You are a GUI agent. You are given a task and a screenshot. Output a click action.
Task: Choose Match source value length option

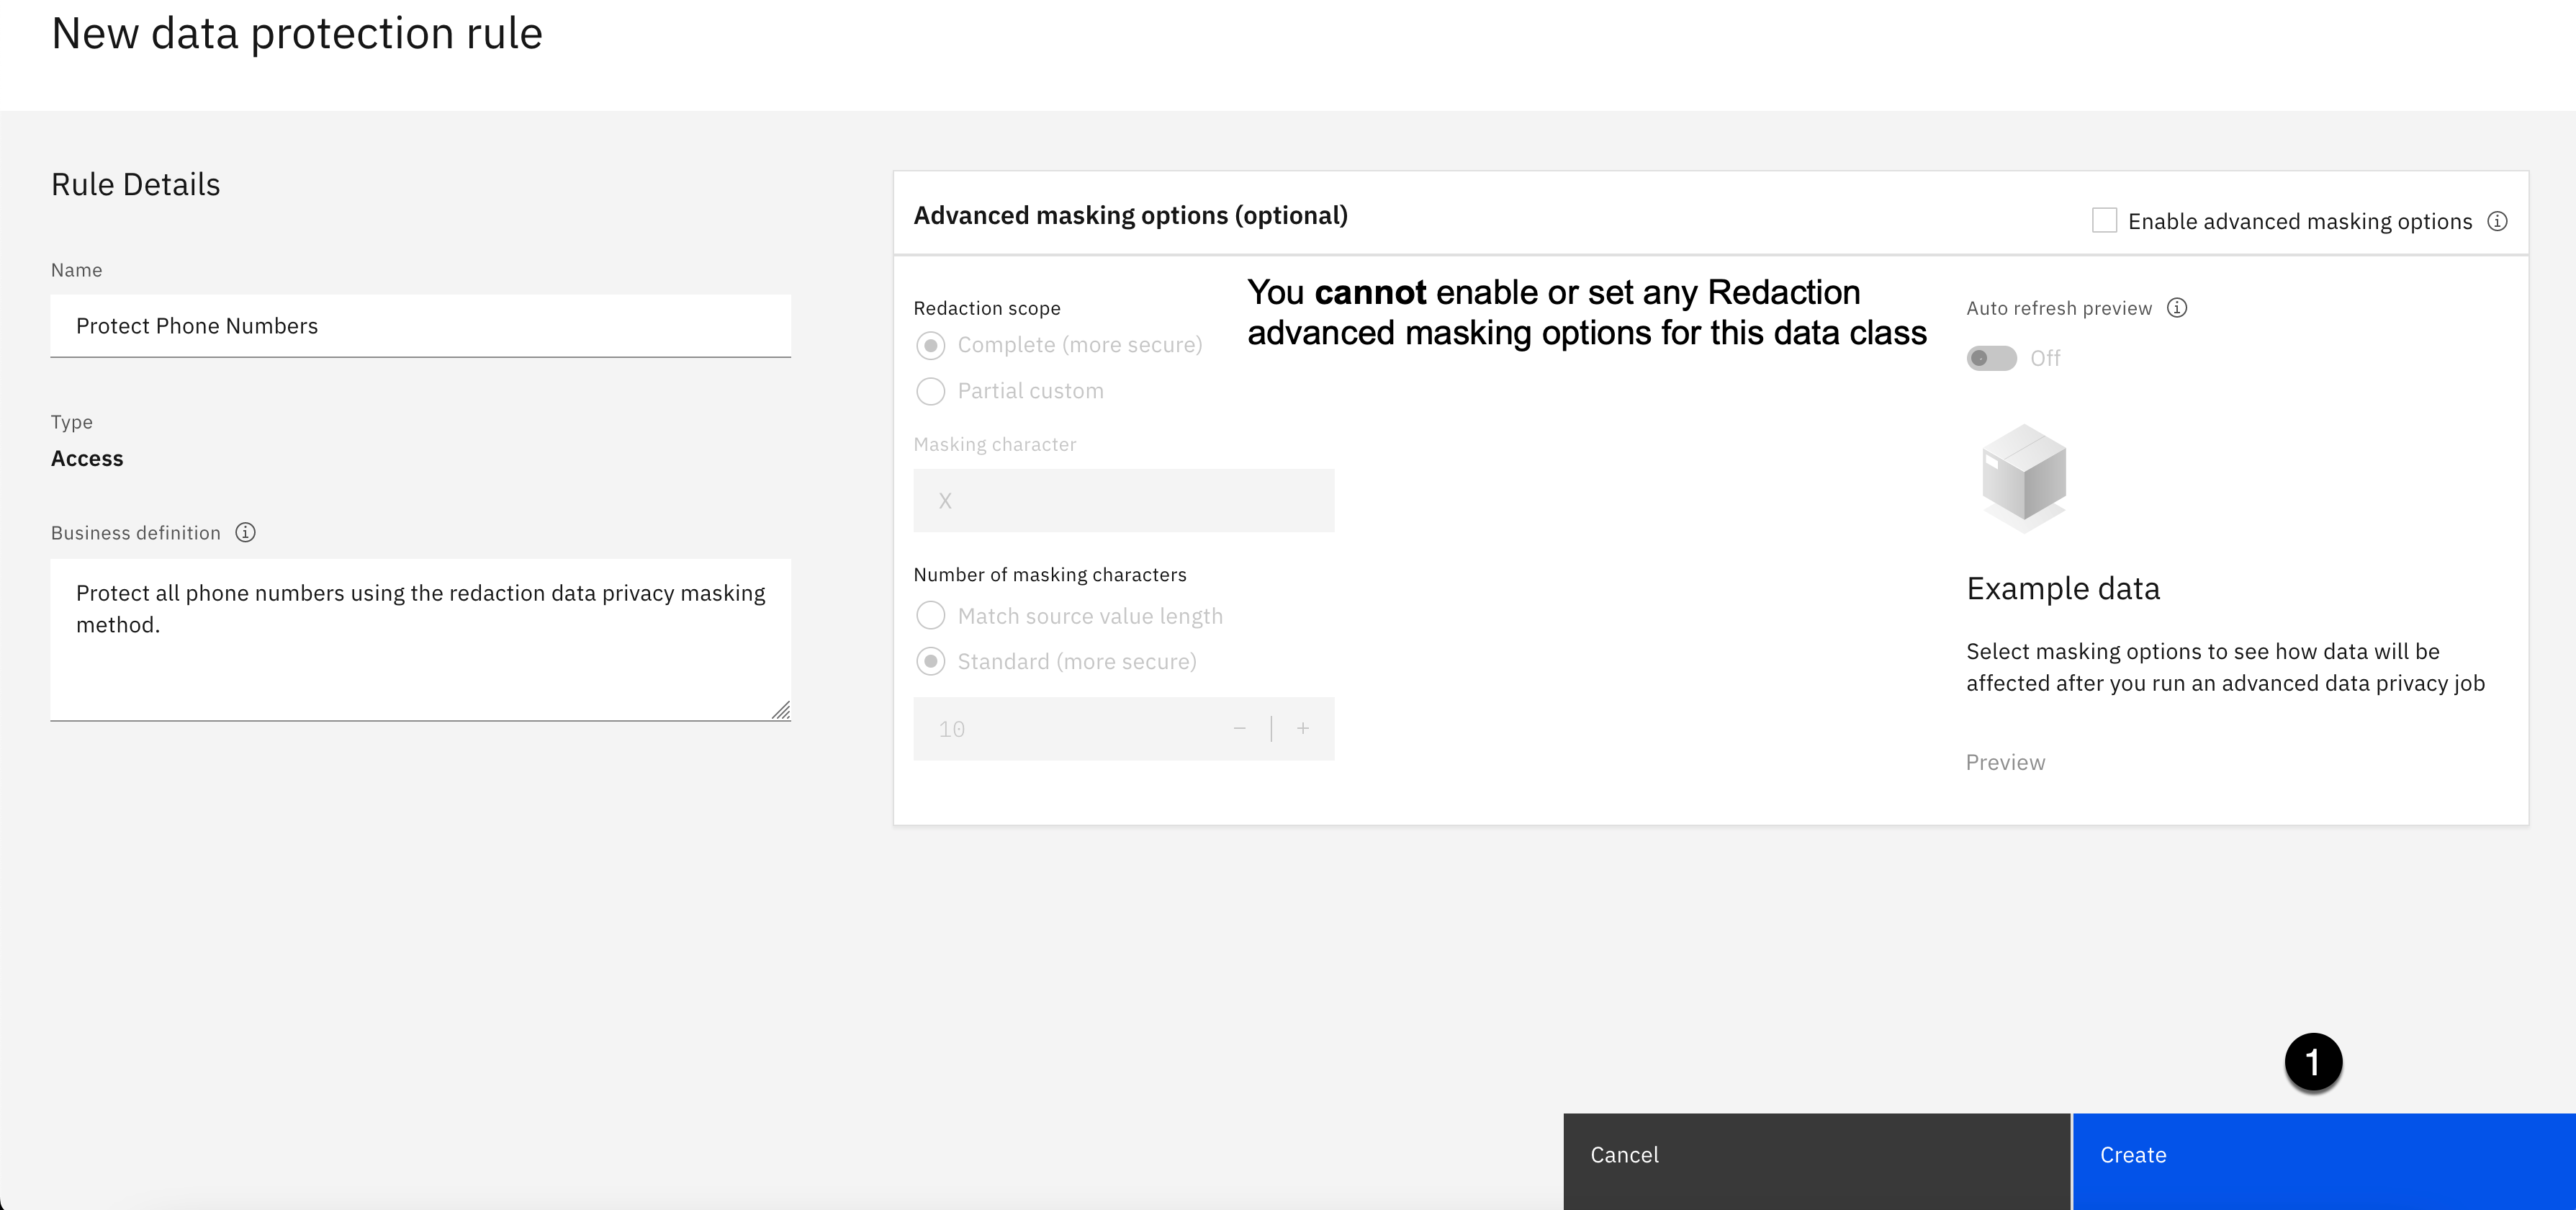click(x=931, y=616)
